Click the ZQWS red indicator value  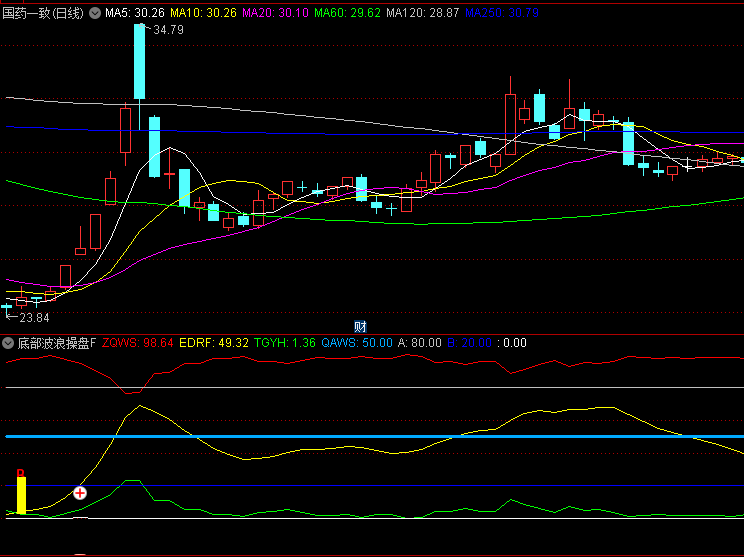coord(138,343)
